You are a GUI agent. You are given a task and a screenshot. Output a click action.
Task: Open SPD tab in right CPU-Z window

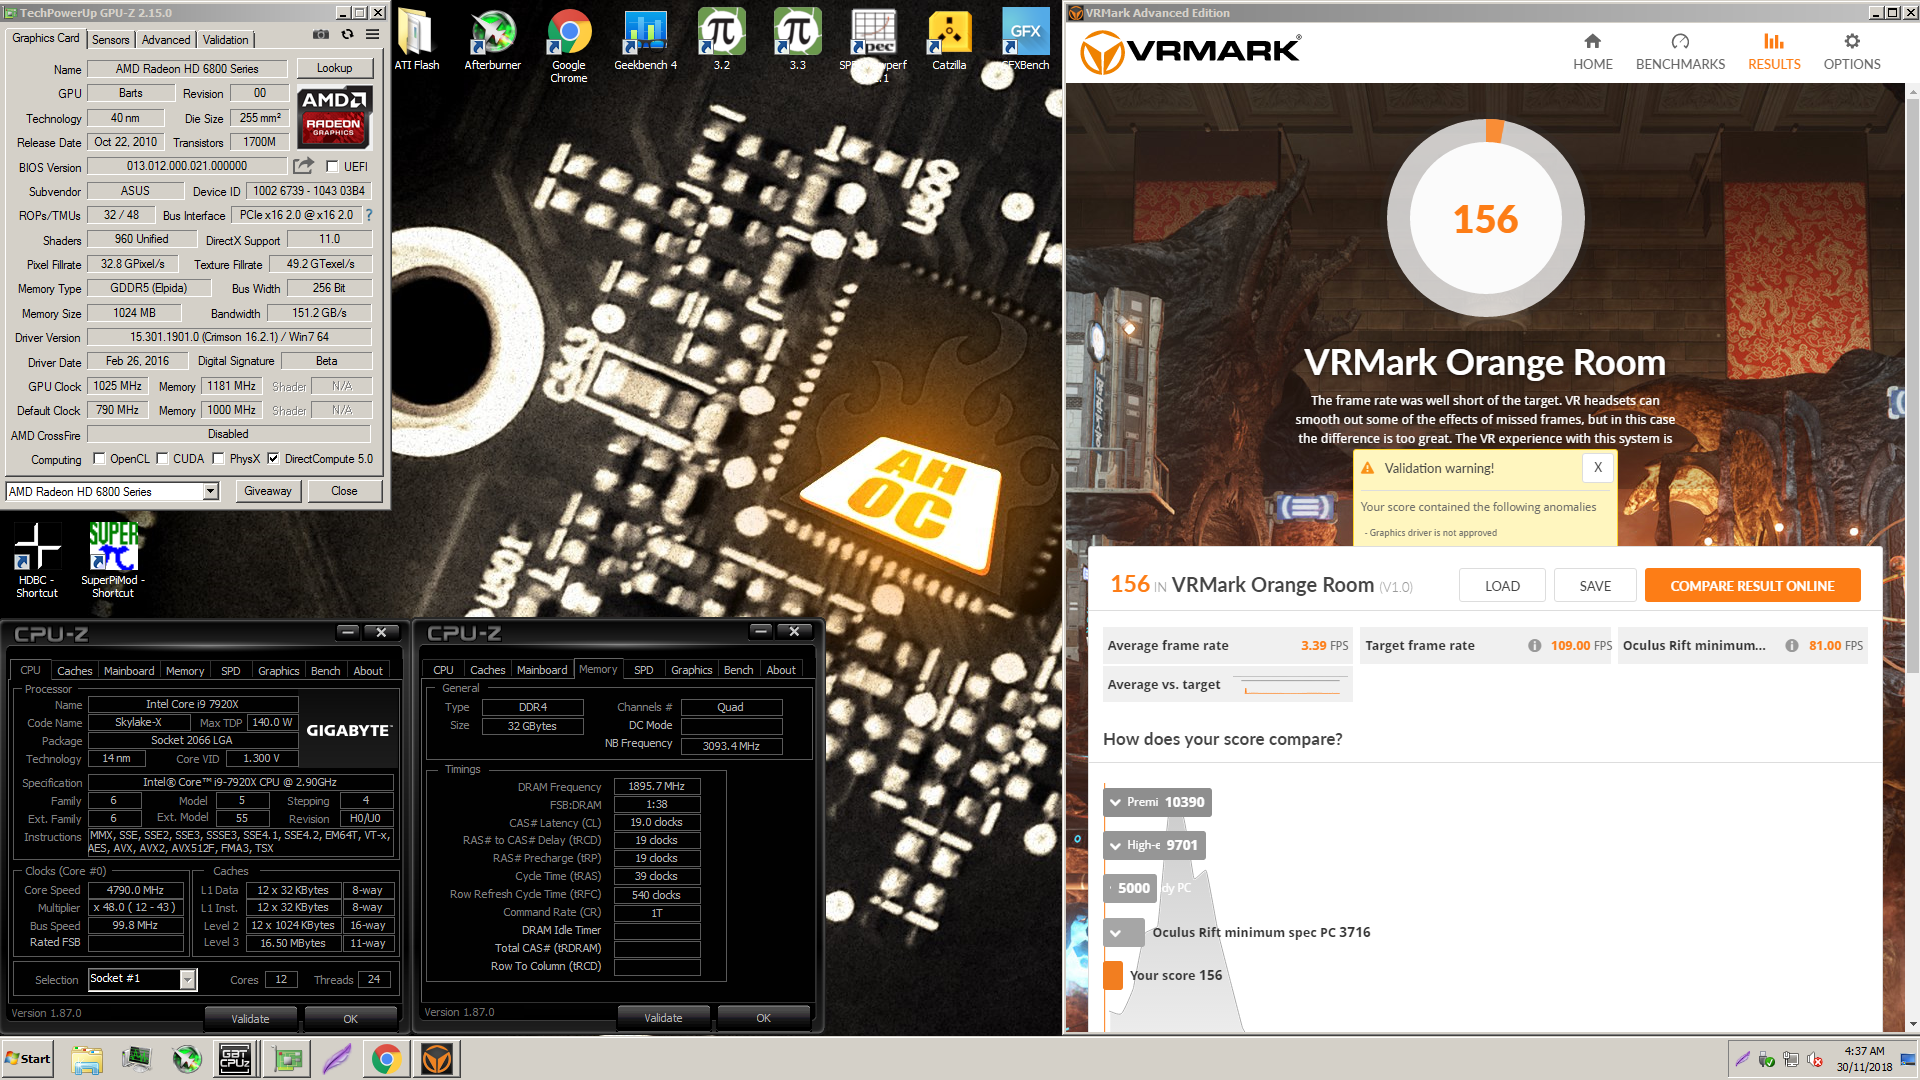coord(644,670)
